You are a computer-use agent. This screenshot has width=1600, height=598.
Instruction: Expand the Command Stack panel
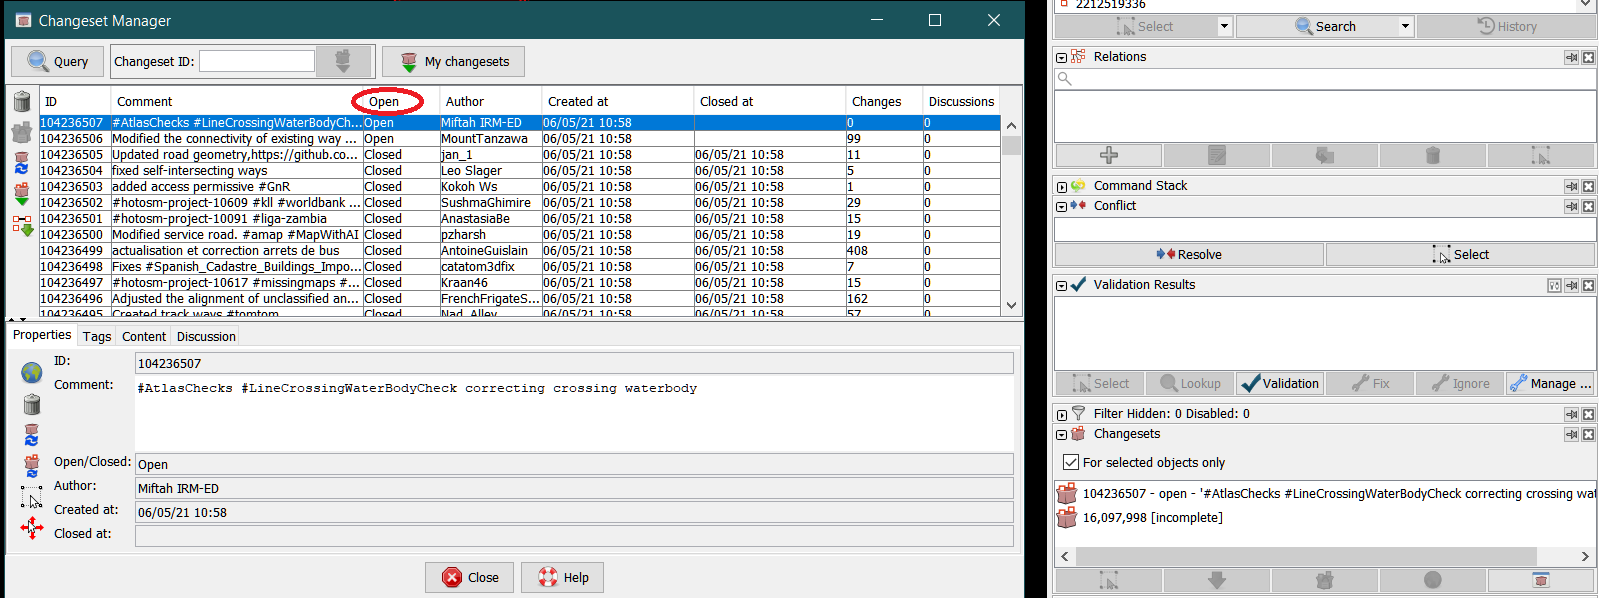tap(1062, 186)
